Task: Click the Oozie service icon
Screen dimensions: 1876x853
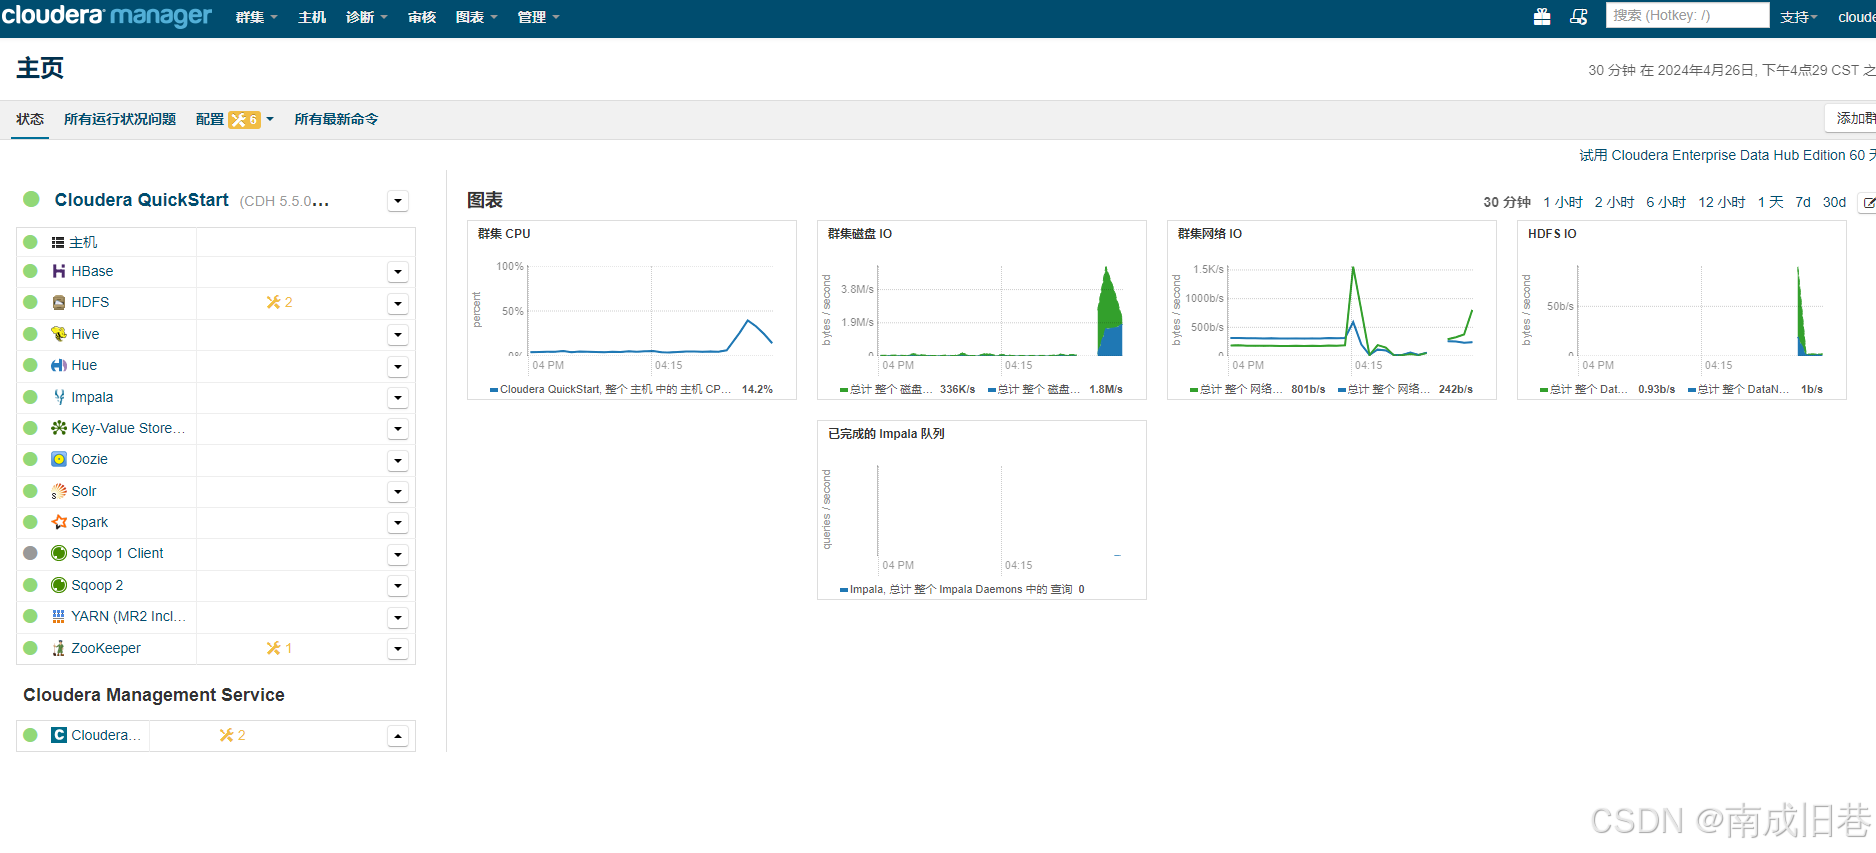Action: coord(59,459)
